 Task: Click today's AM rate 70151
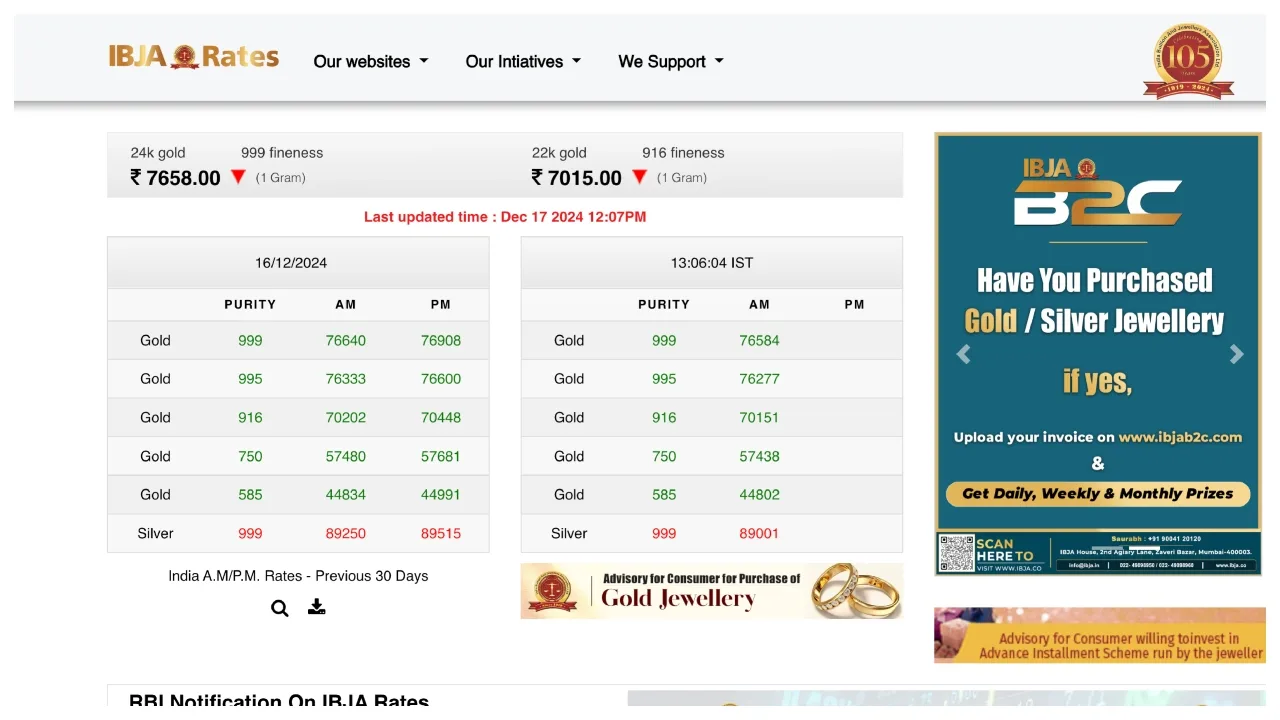click(760, 418)
